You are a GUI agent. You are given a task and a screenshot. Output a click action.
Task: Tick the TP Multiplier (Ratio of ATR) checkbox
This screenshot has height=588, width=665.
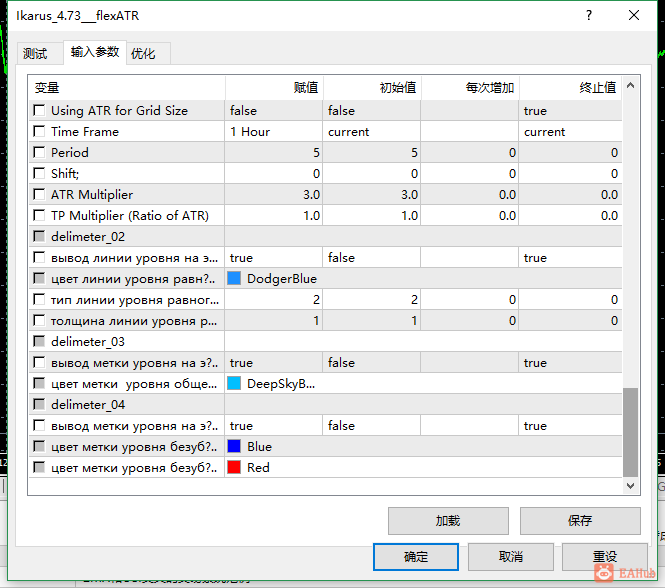coord(39,216)
